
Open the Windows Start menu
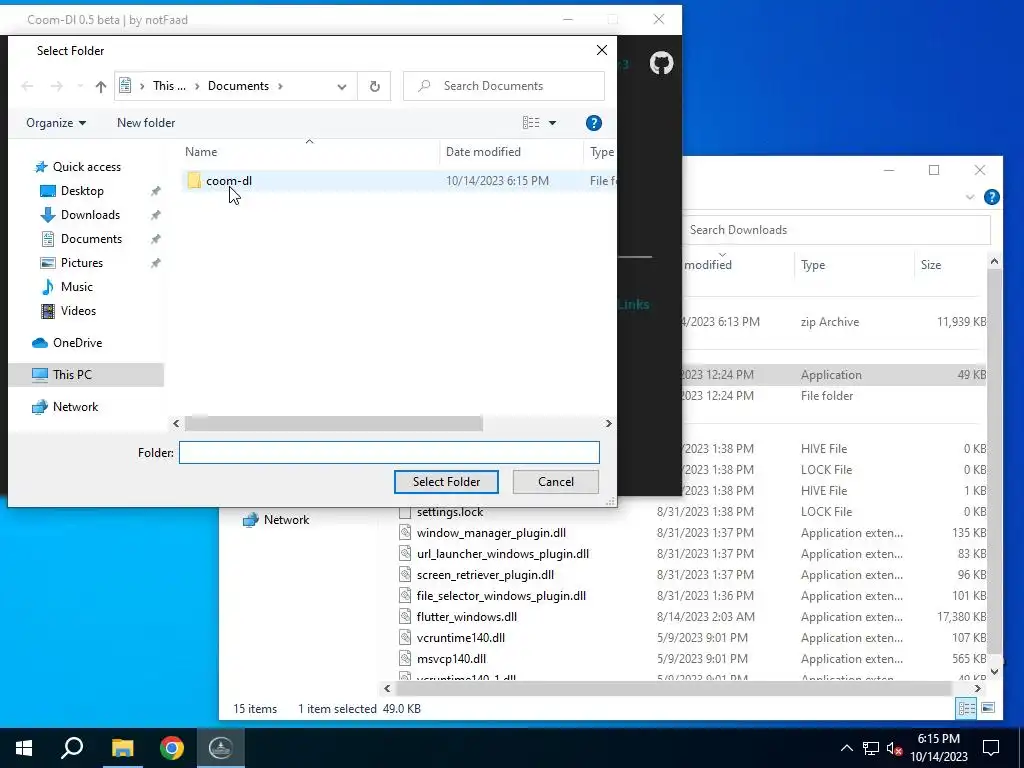pos(24,748)
